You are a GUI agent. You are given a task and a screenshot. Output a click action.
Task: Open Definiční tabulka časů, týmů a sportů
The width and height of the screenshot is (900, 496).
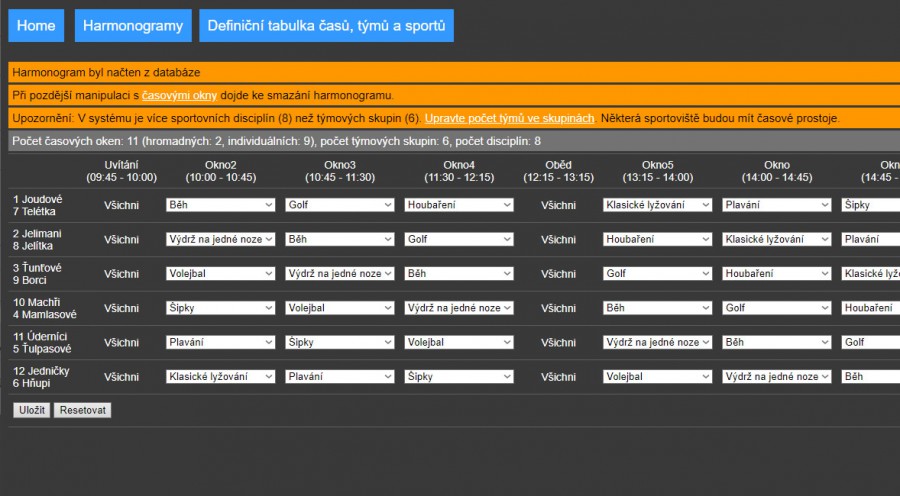pos(326,26)
